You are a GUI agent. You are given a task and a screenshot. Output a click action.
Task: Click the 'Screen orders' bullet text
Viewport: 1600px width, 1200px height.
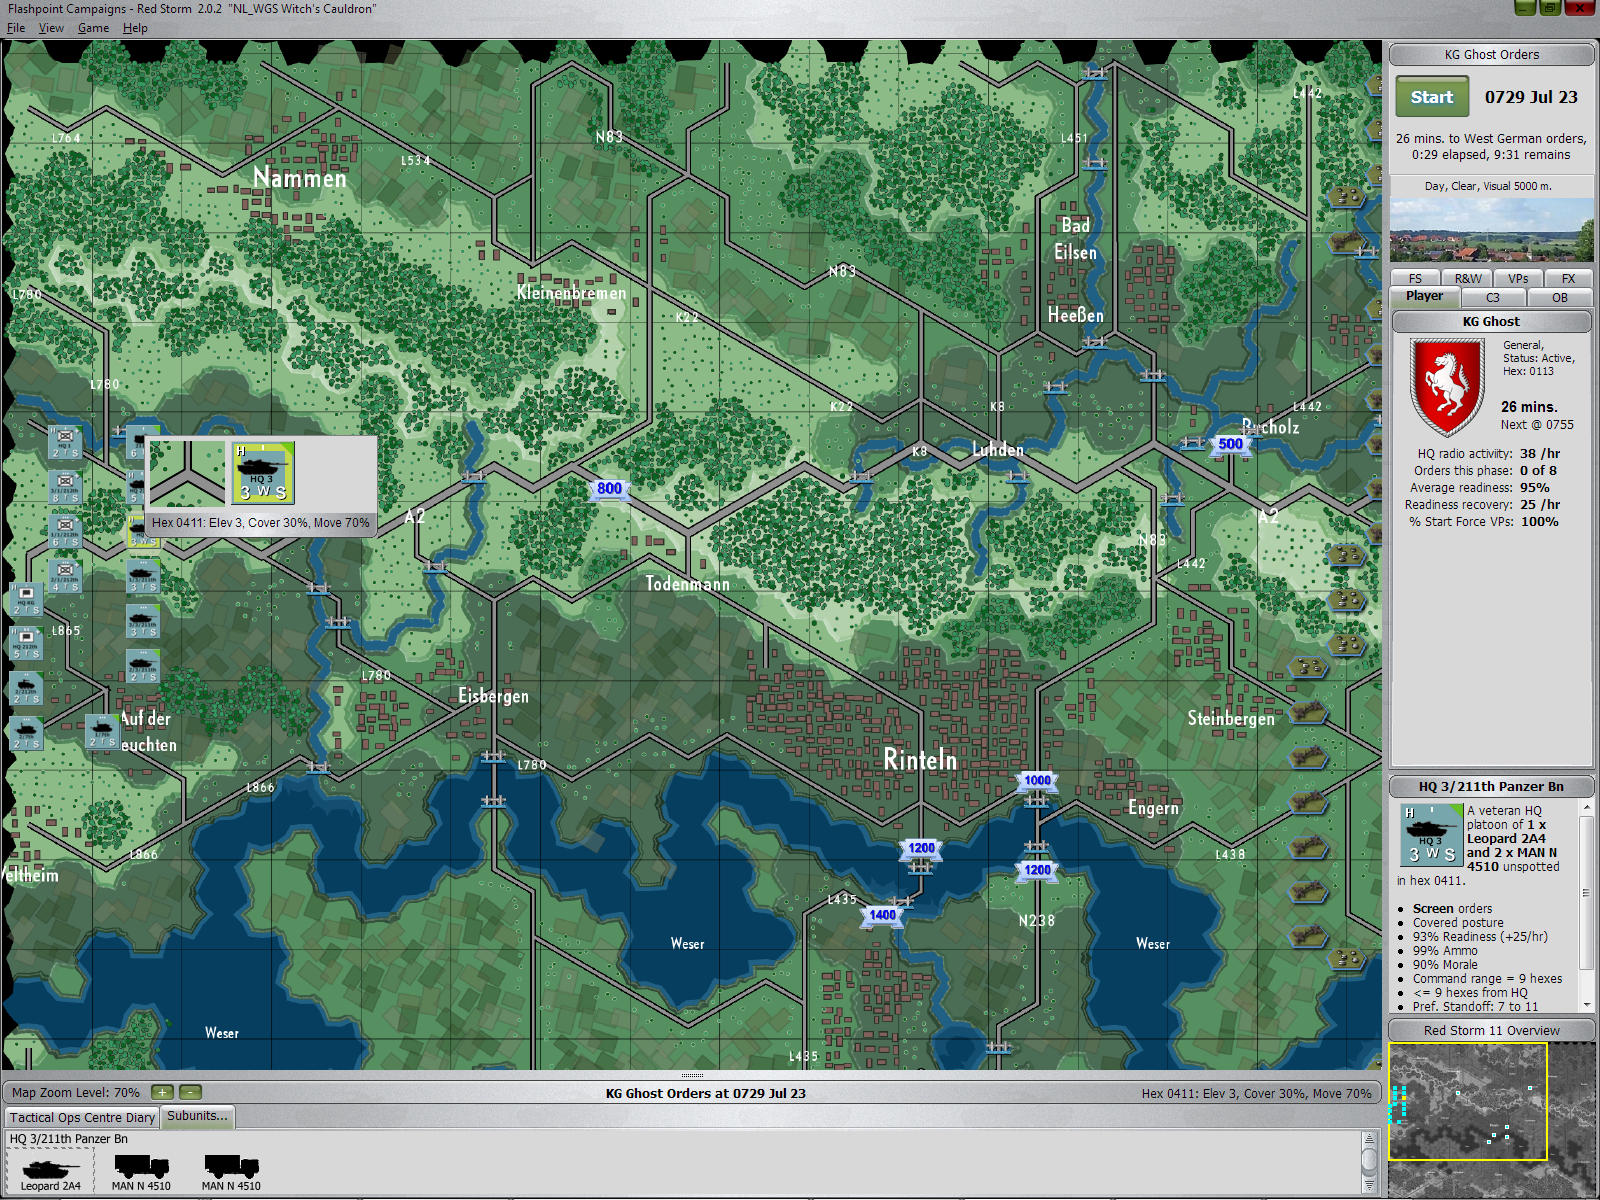(x=1452, y=909)
